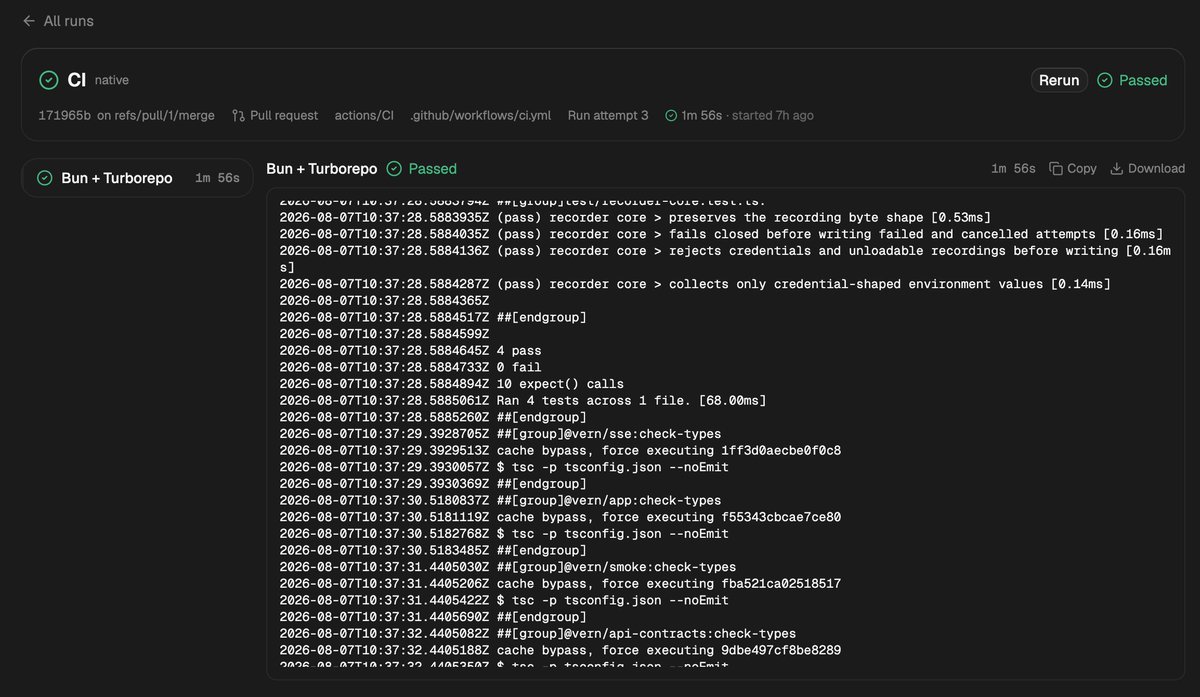Click the line with hash fba521ca02518517
This screenshot has width=1200, height=697.
pyautogui.click(x=560, y=583)
